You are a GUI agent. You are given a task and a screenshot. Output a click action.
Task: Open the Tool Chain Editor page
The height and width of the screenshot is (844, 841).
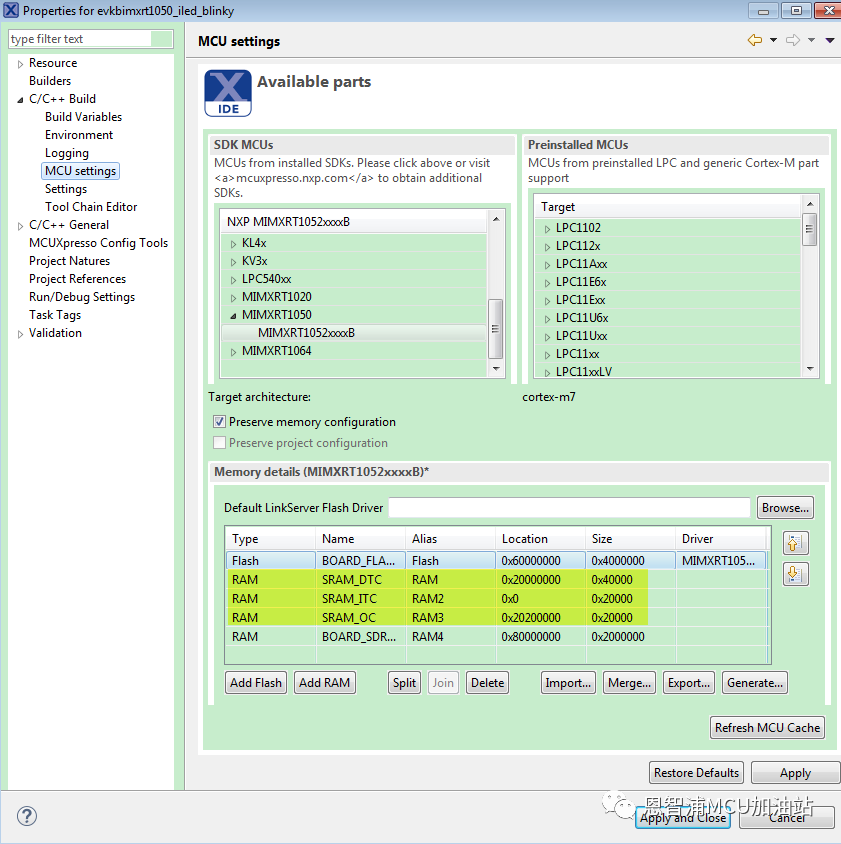pos(91,207)
